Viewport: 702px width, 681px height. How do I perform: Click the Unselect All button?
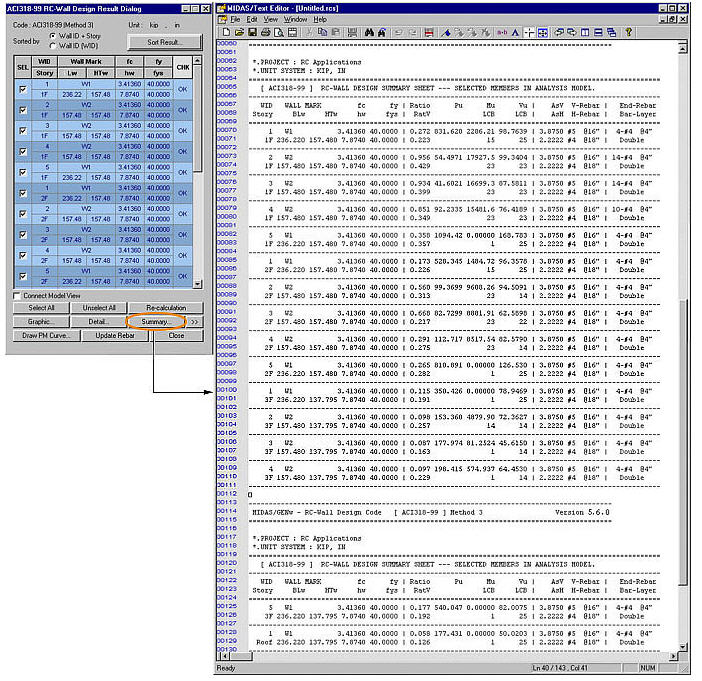click(99, 308)
